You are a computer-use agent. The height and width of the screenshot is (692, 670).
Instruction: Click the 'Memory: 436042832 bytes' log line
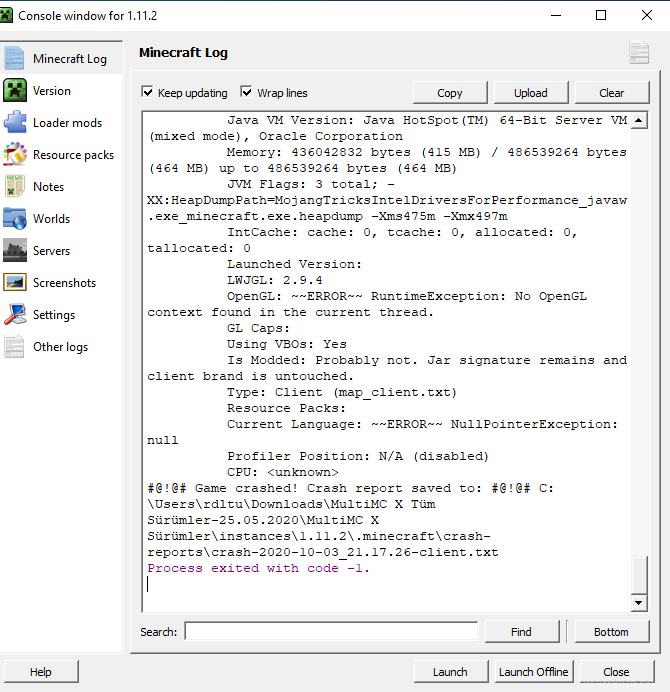pyautogui.click(x=426, y=152)
